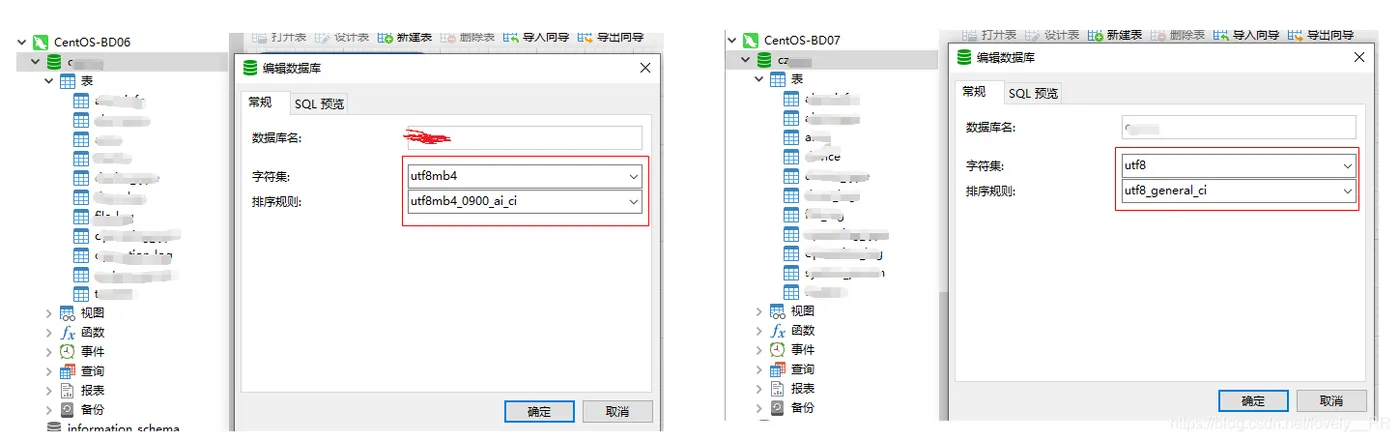This screenshot has height=441, width=1400.
Task: Click the 表 folder icon under CentOS-BD07
Action: click(778, 79)
